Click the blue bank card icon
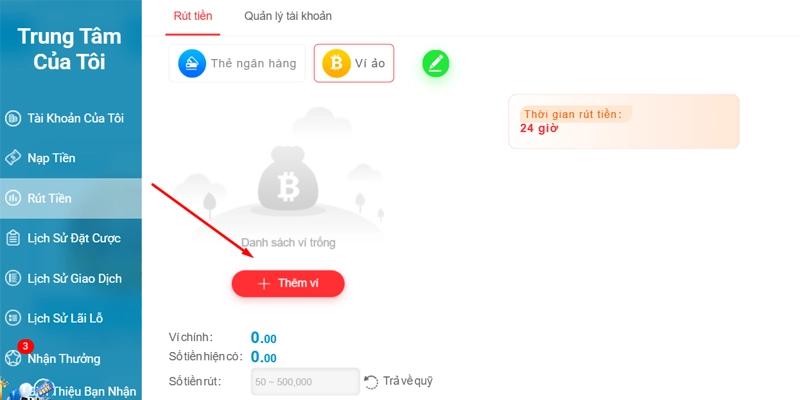Image resolution: width=800 pixels, height=400 pixels. [192, 63]
